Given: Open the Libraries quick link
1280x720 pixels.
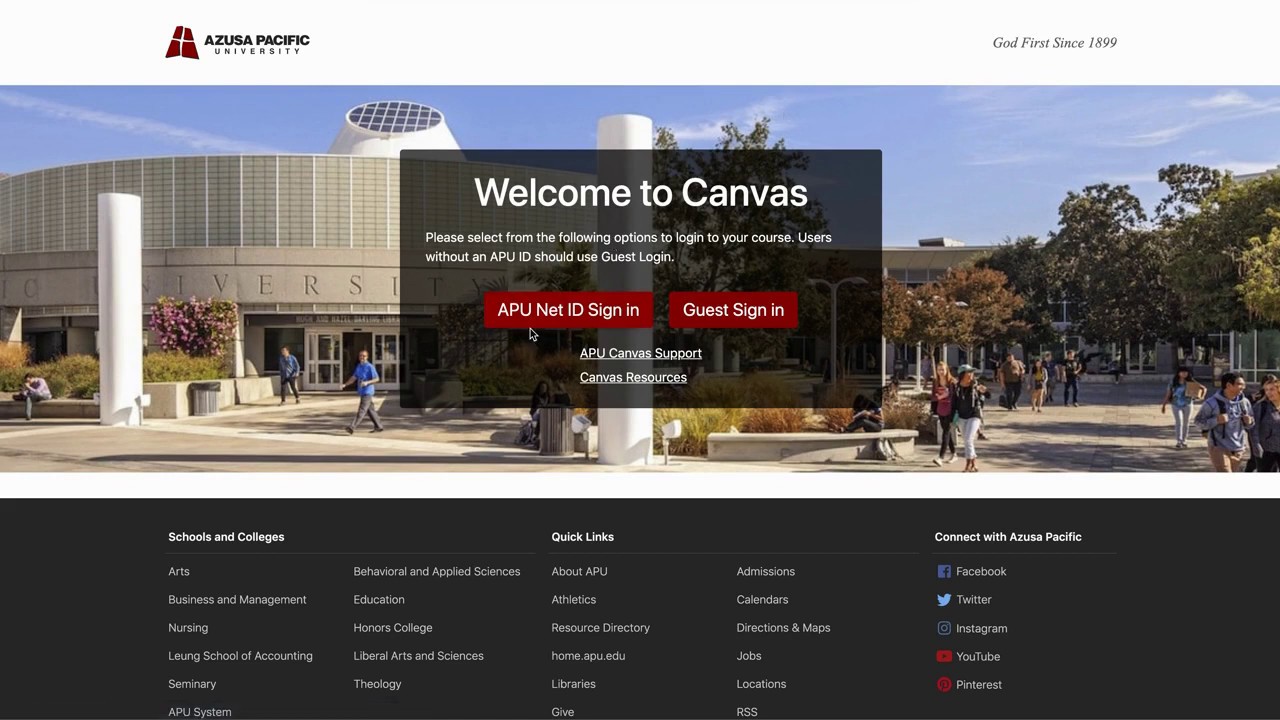Looking at the screenshot, I should click(573, 684).
